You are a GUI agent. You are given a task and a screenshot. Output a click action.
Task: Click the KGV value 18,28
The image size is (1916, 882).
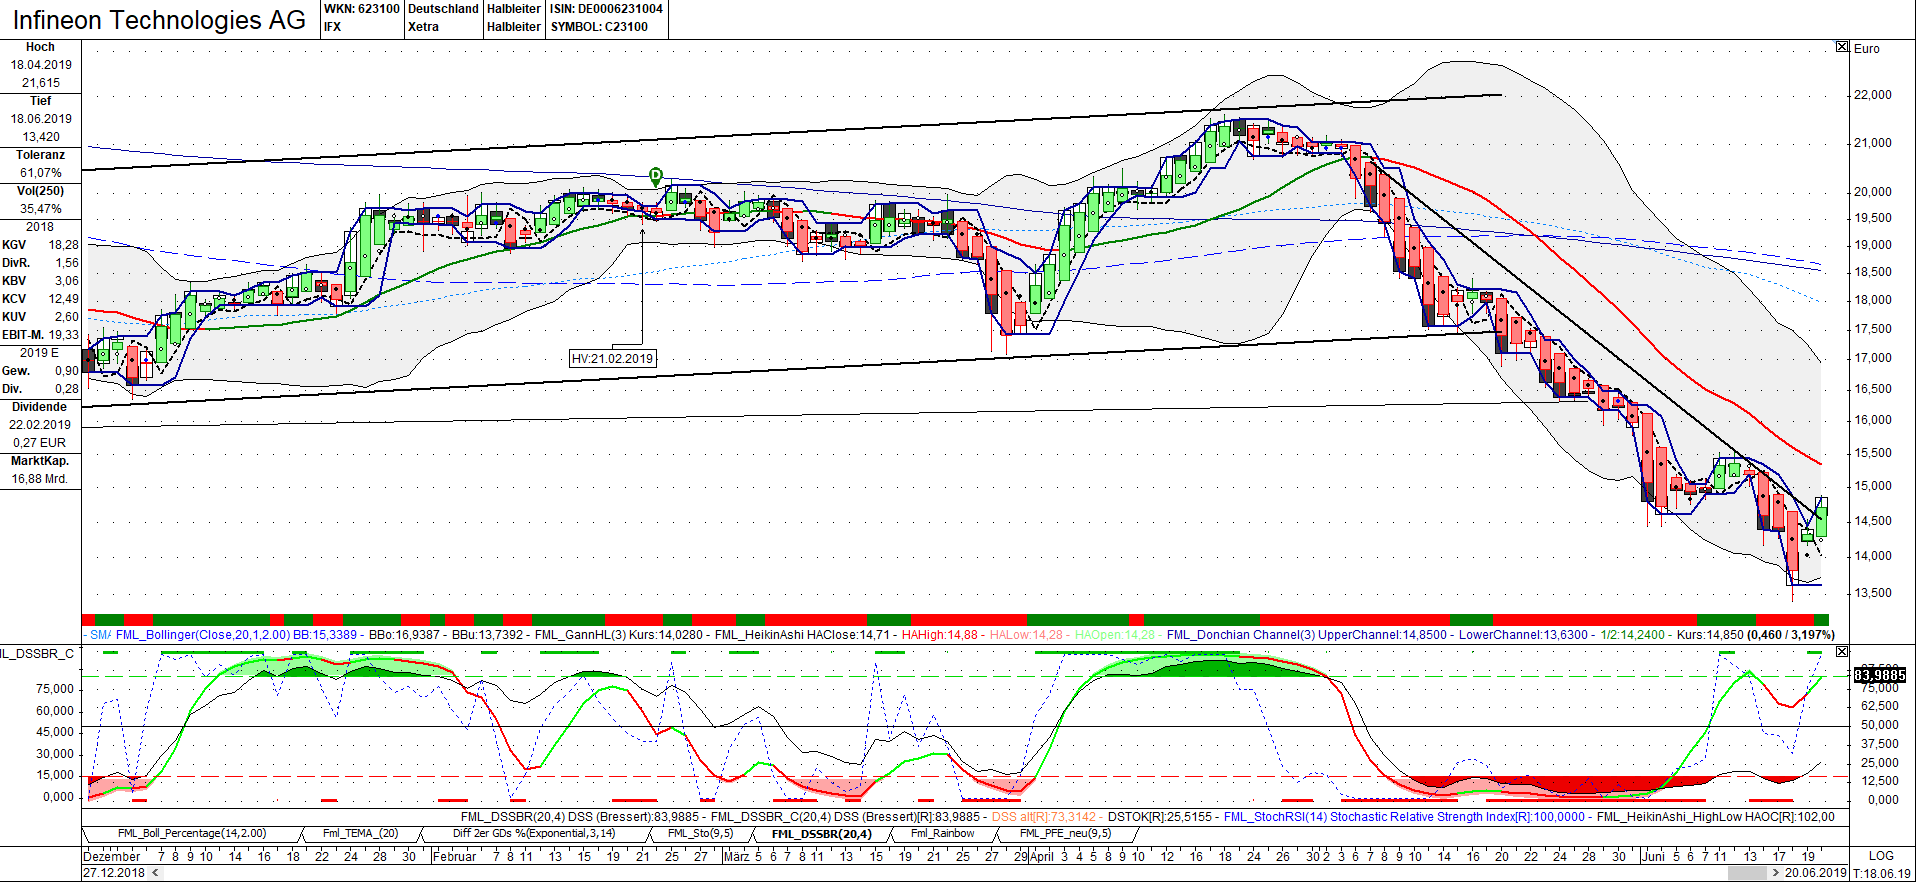click(x=64, y=245)
